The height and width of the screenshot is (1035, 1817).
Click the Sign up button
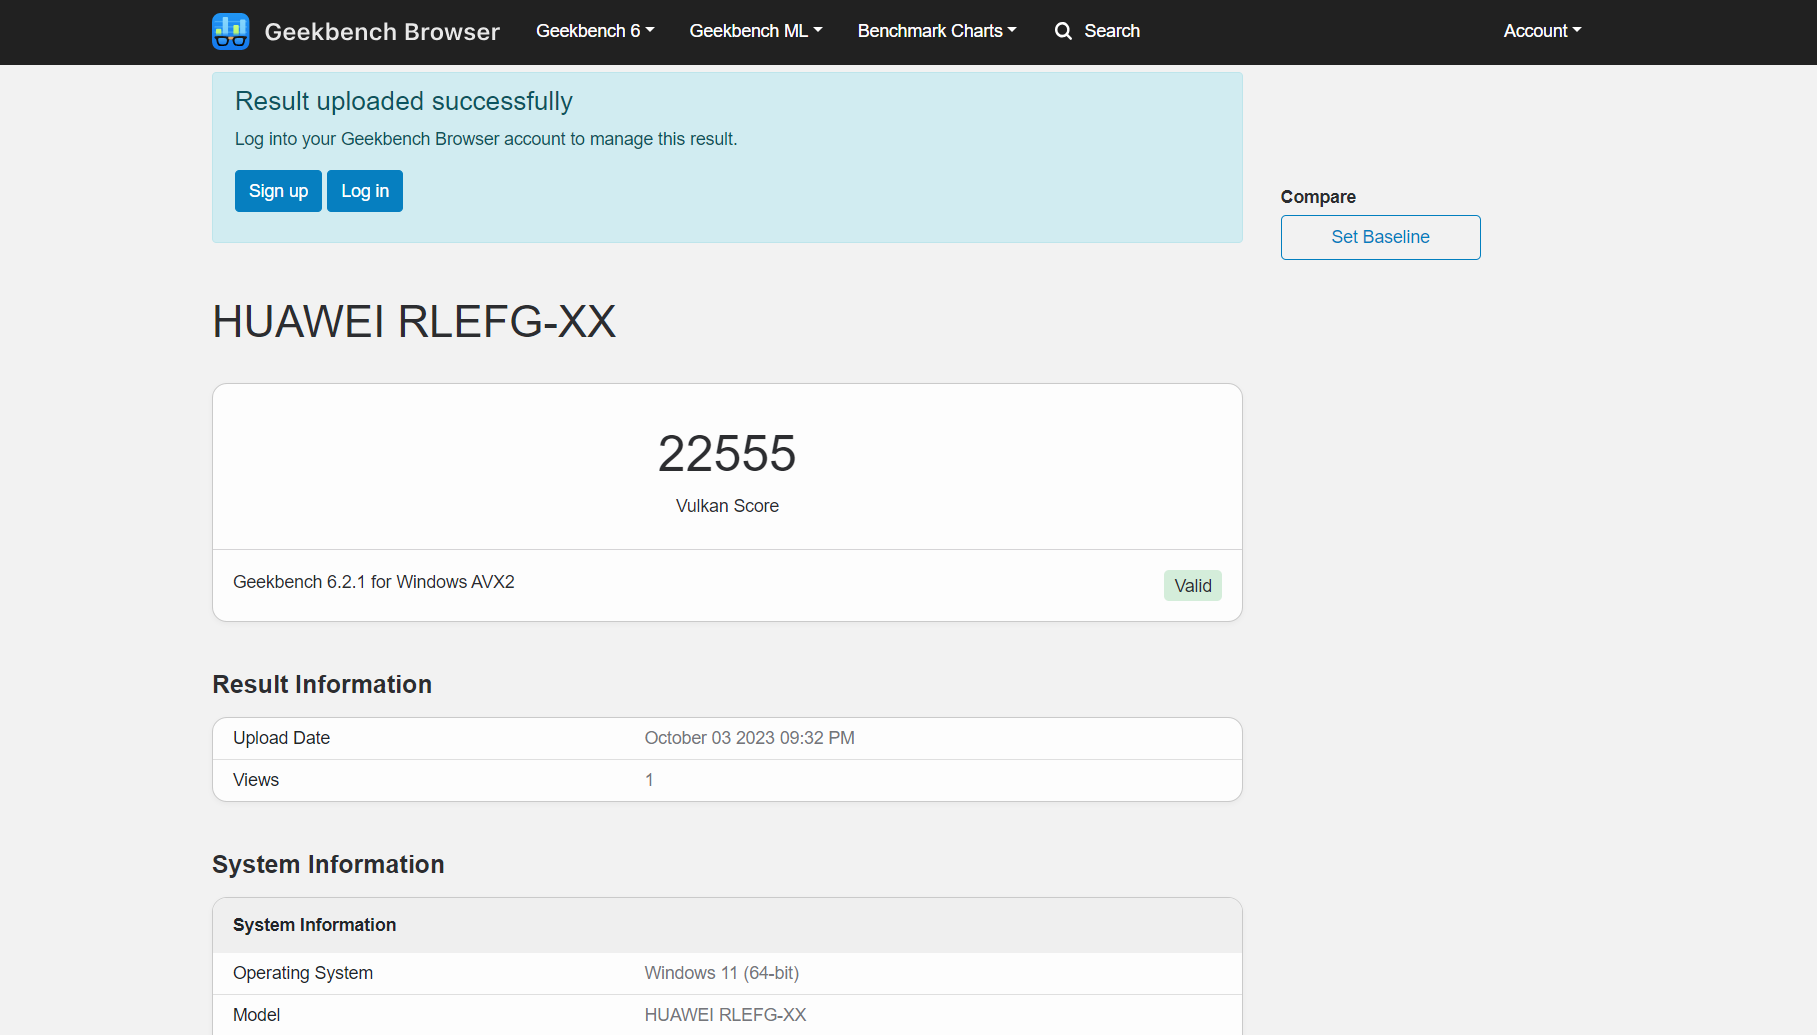278,191
